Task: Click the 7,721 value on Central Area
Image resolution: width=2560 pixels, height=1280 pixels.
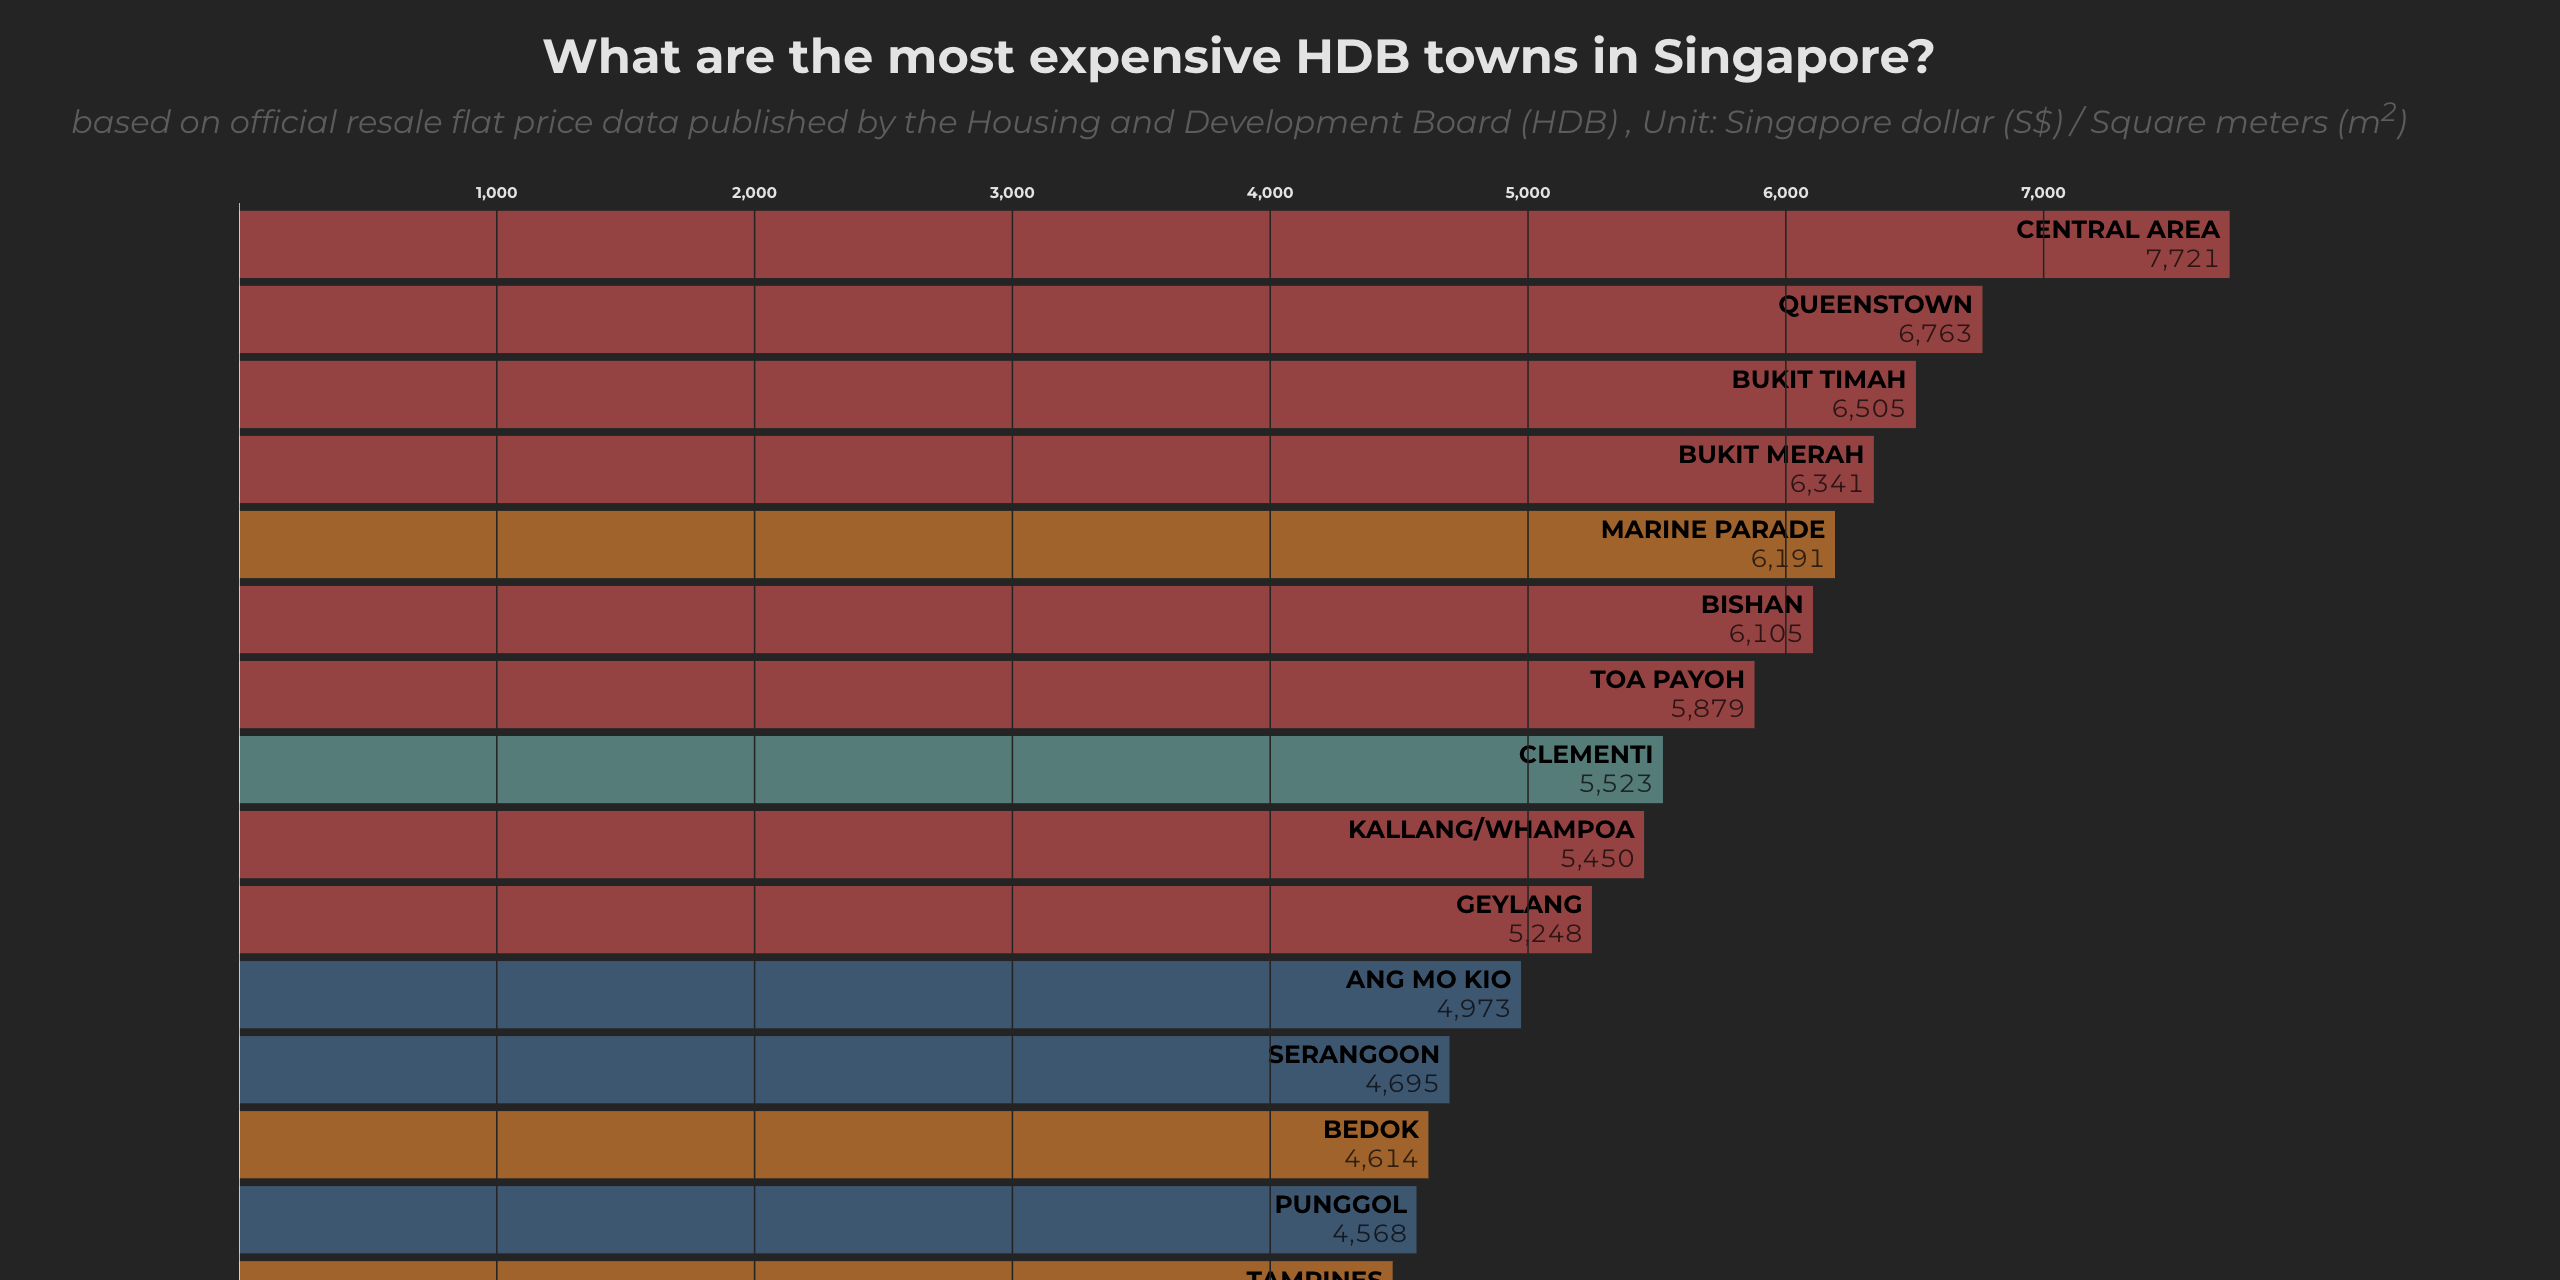Action: [2181, 259]
